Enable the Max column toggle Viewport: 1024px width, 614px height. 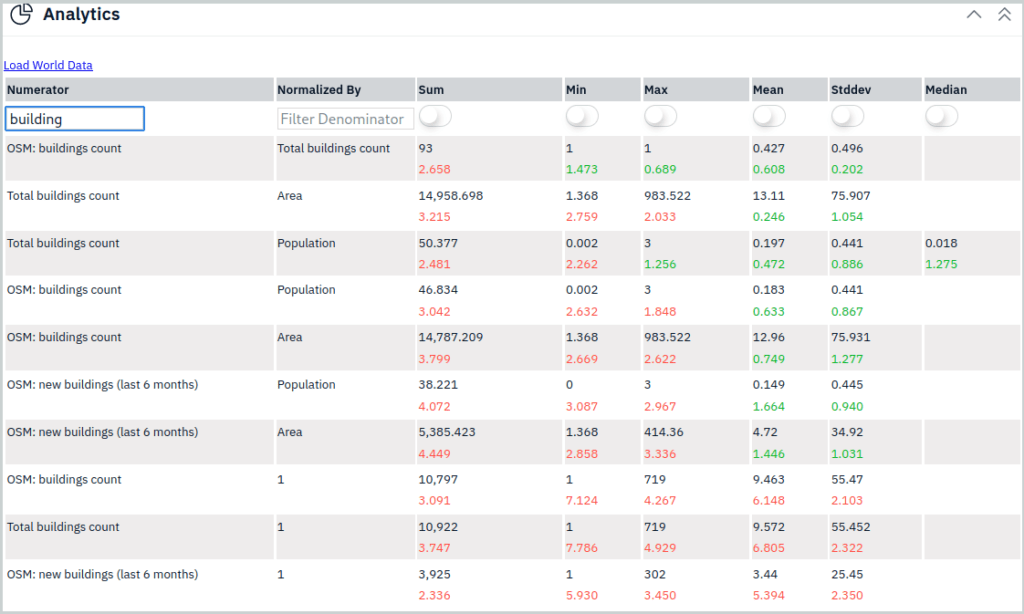click(x=660, y=117)
